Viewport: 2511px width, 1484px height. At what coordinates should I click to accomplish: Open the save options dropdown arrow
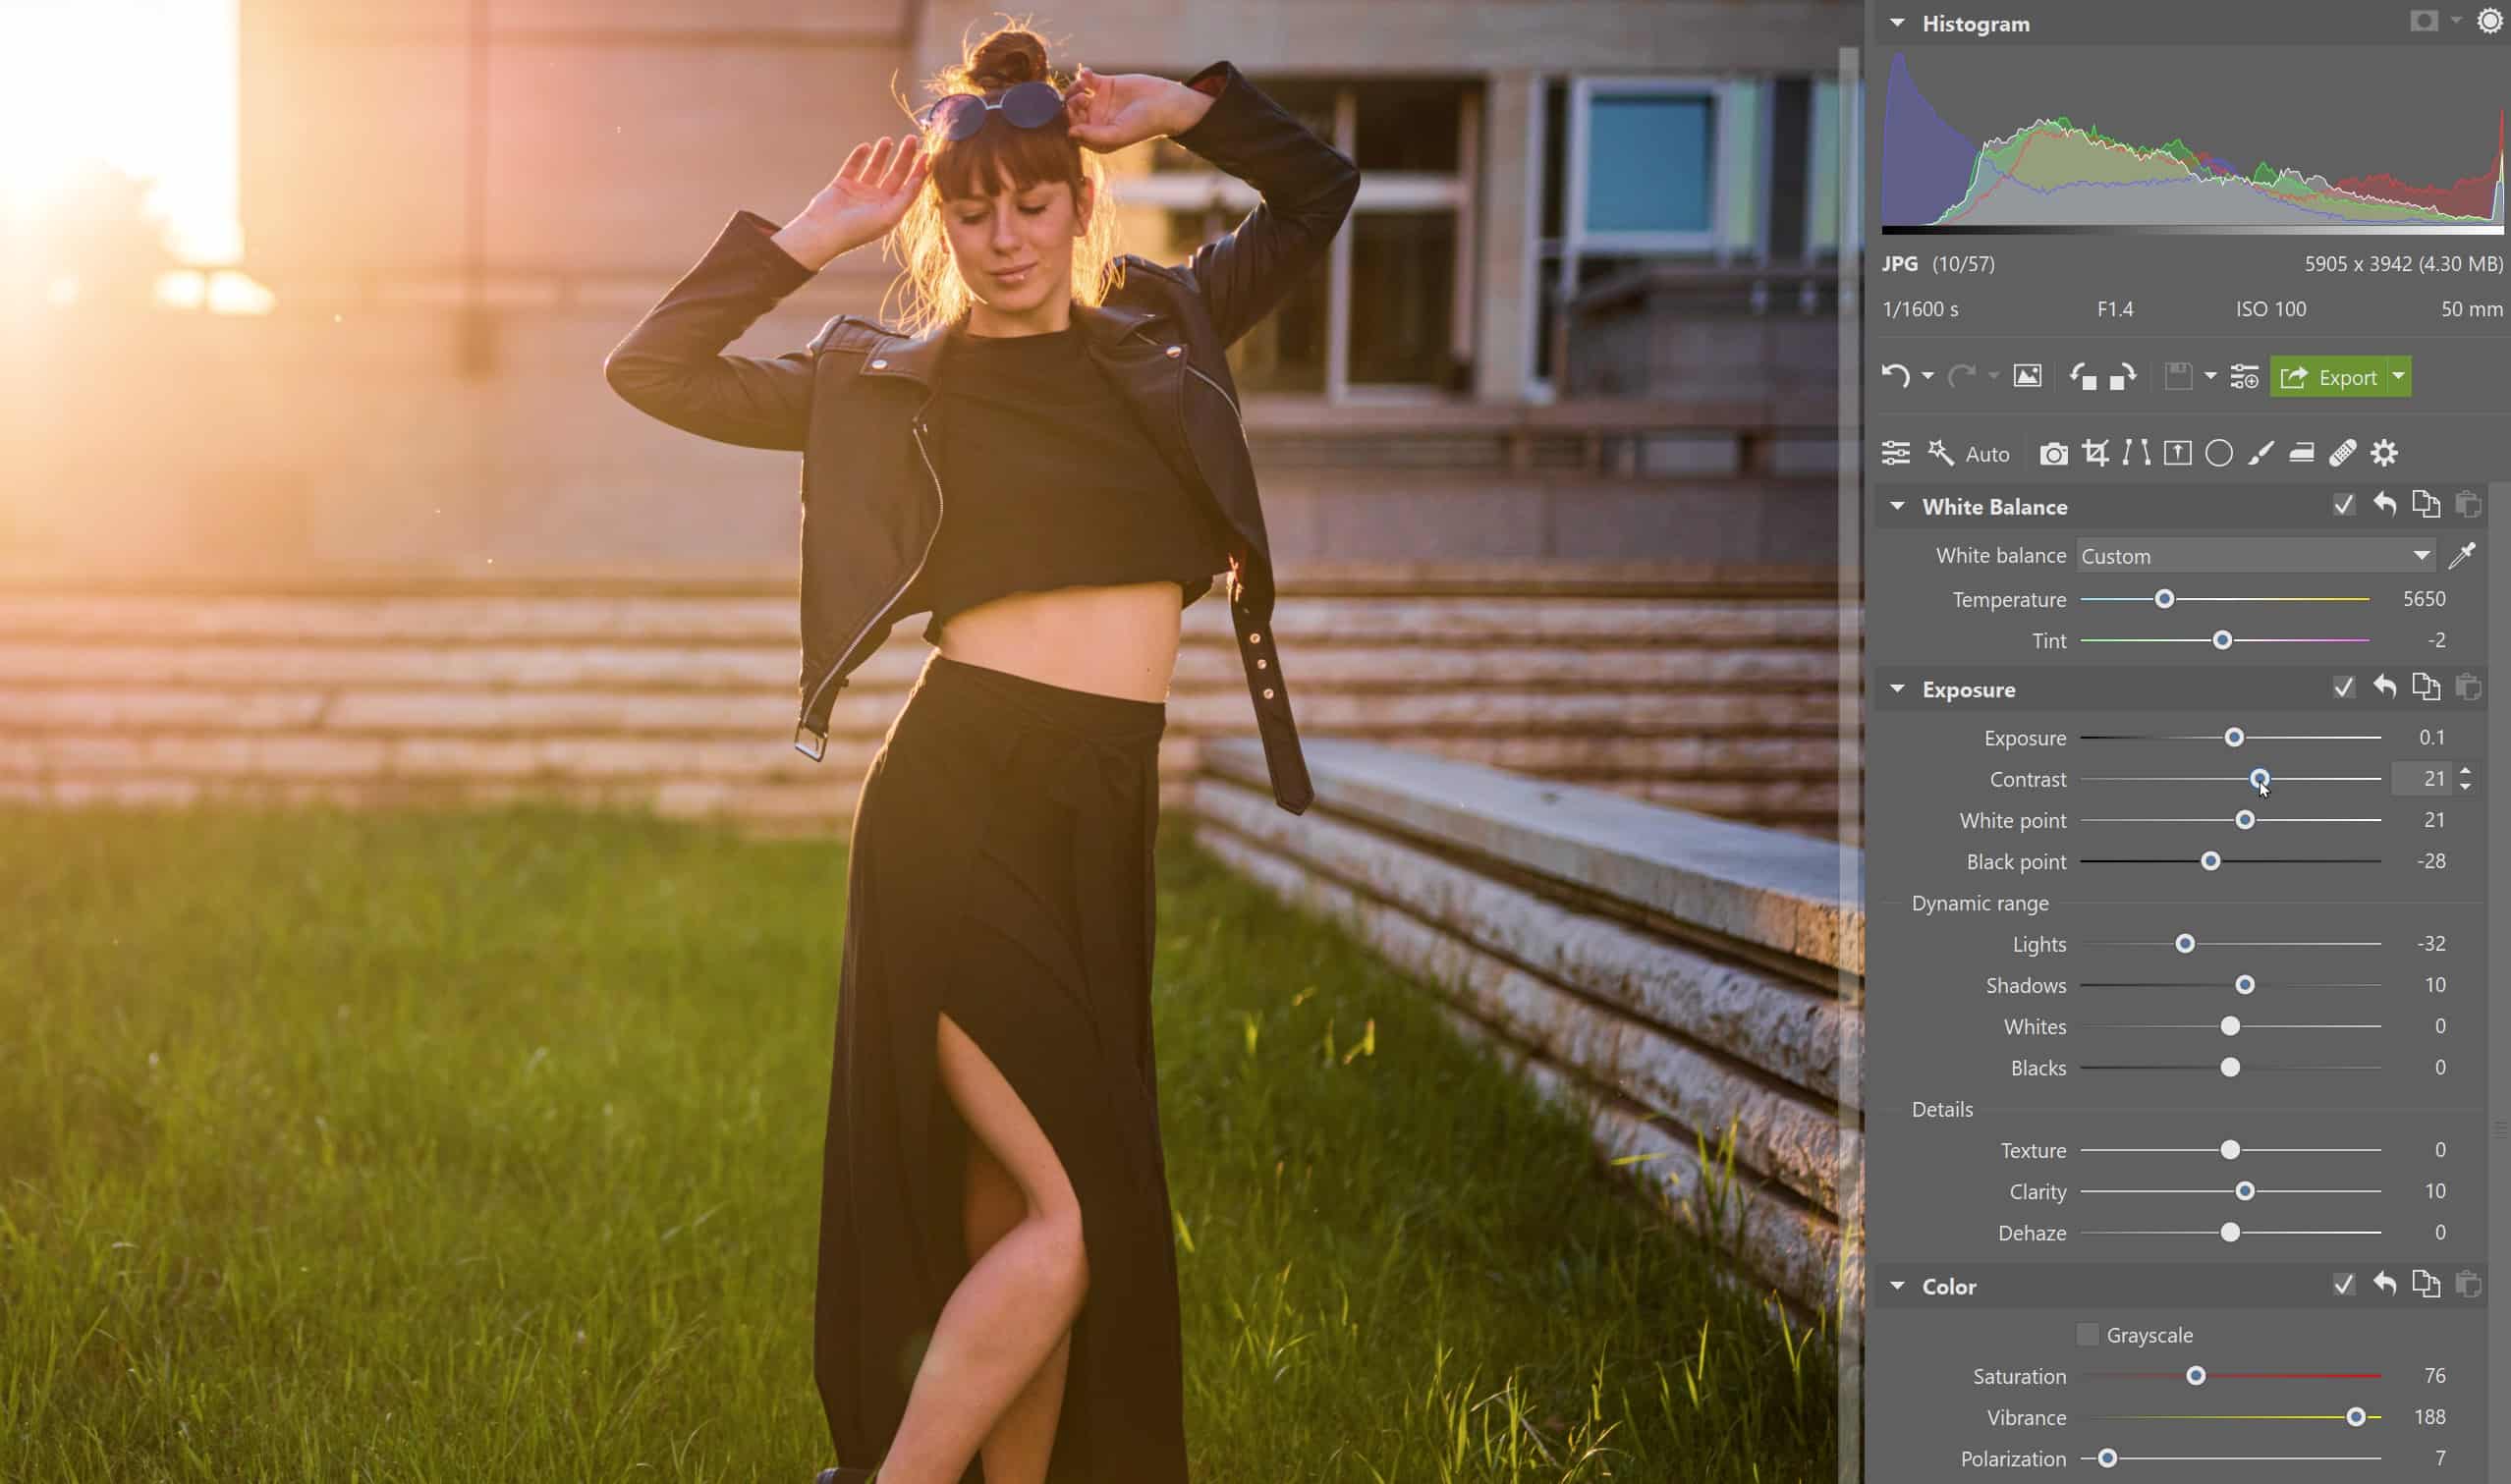(2210, 377)
